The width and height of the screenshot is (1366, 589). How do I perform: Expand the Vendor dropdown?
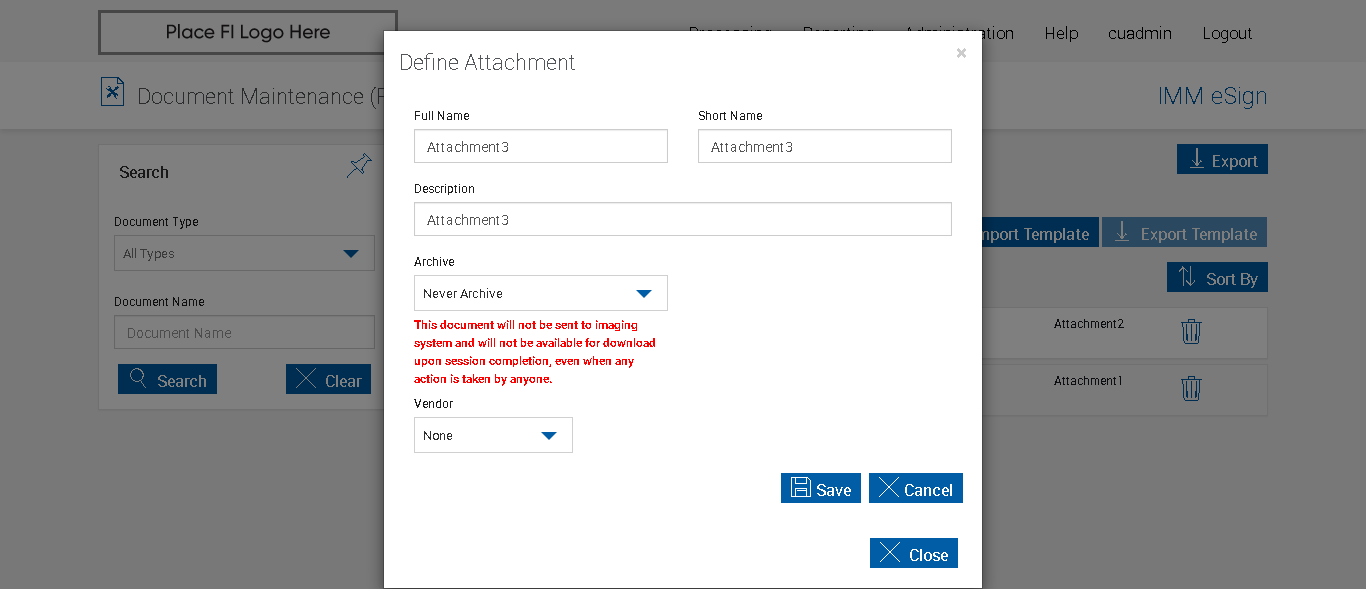493,435
